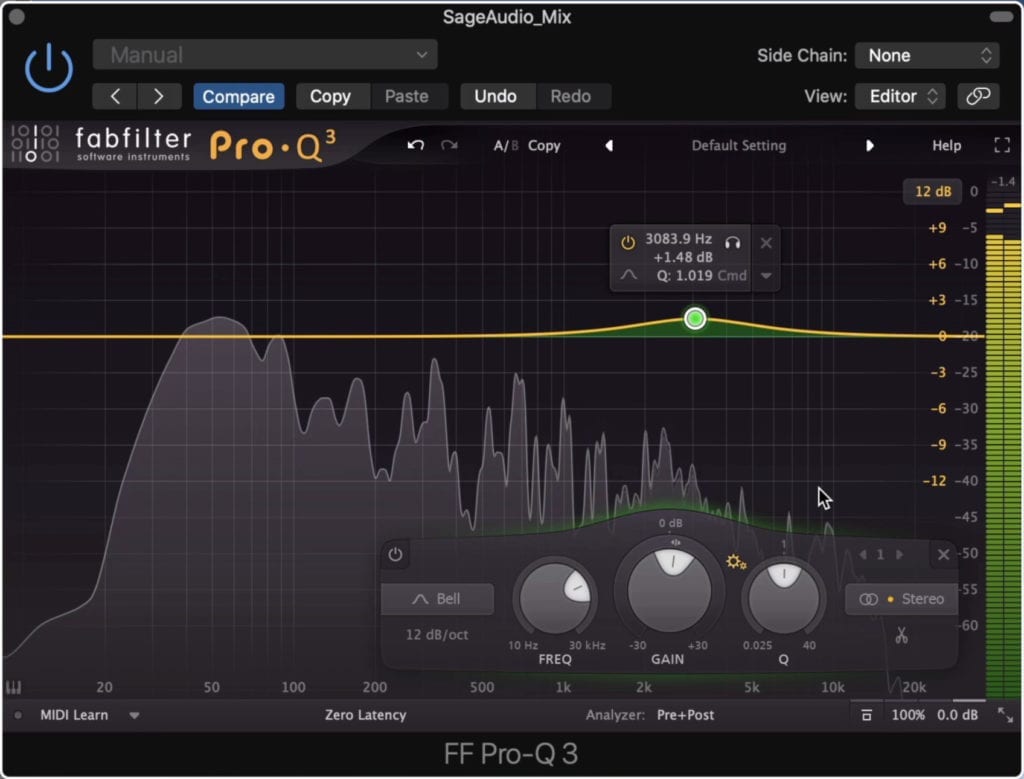Image resolution: width=1024 pixels, height=779 pixels.
Task: Select the next band arrow
Action: pyautogui.click(x=899, y=554)
